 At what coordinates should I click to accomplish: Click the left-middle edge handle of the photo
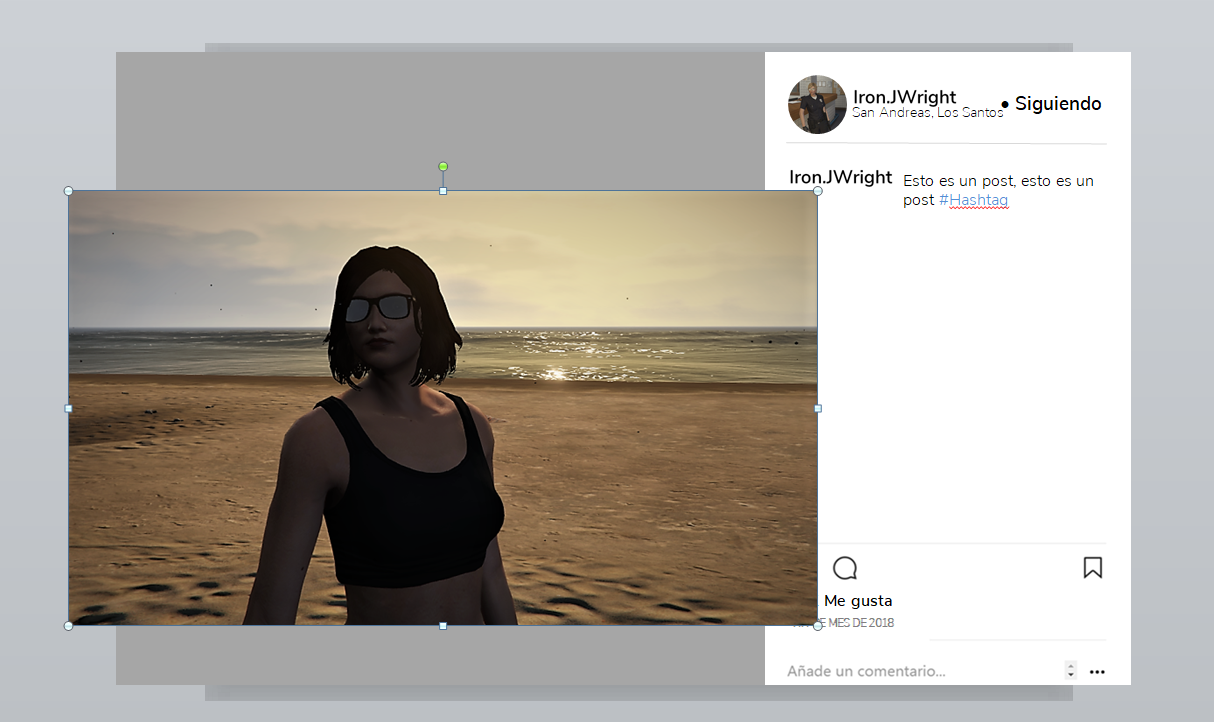68,408
